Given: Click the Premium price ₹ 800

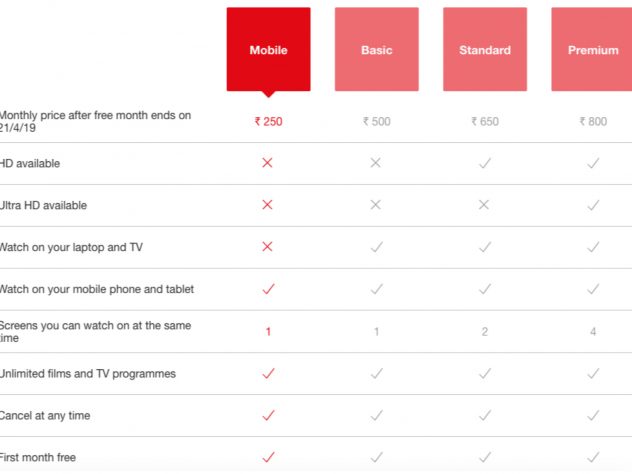Looking at the screenshot, I should (x=593, y=121).
